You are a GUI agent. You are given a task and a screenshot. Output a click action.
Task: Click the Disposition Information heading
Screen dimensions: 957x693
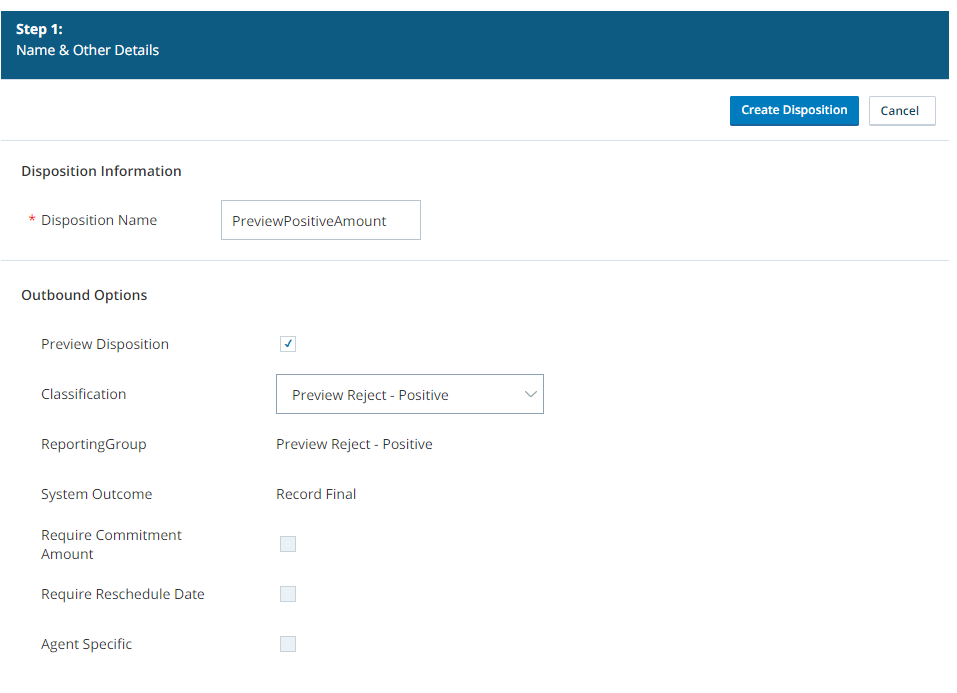[101, 171]
